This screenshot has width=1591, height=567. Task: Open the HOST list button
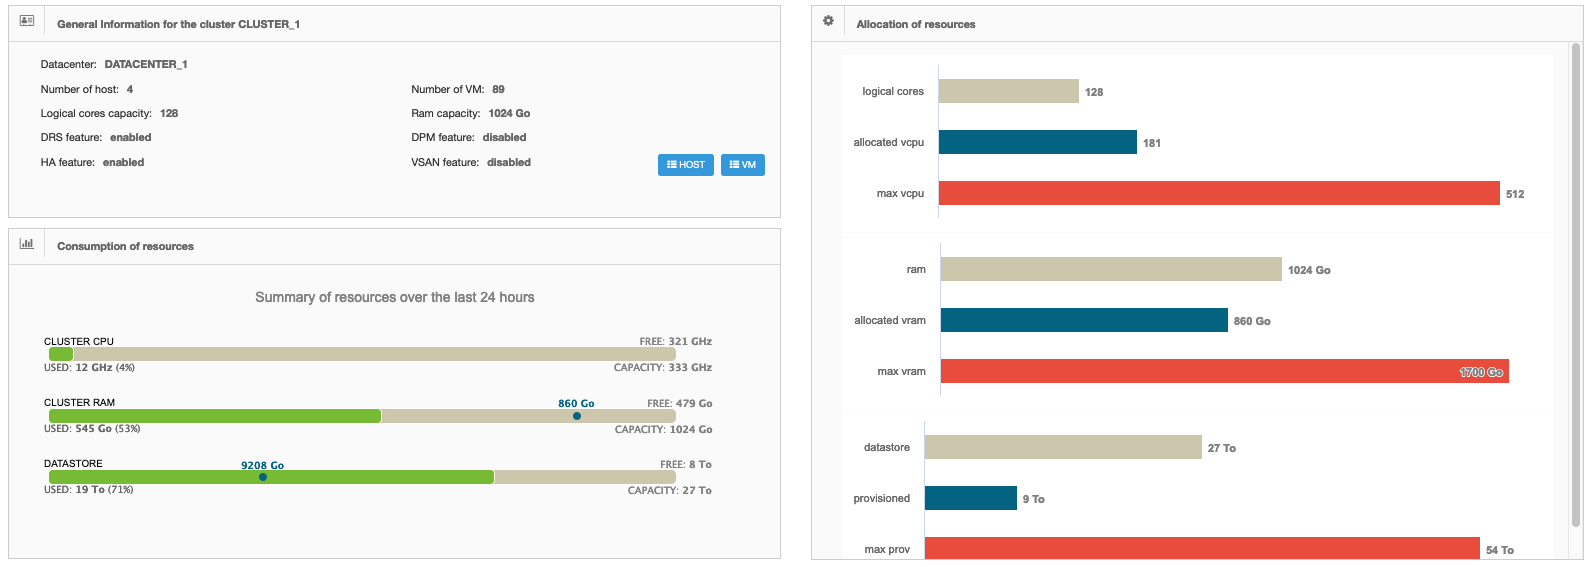click(x=685, y=165)
